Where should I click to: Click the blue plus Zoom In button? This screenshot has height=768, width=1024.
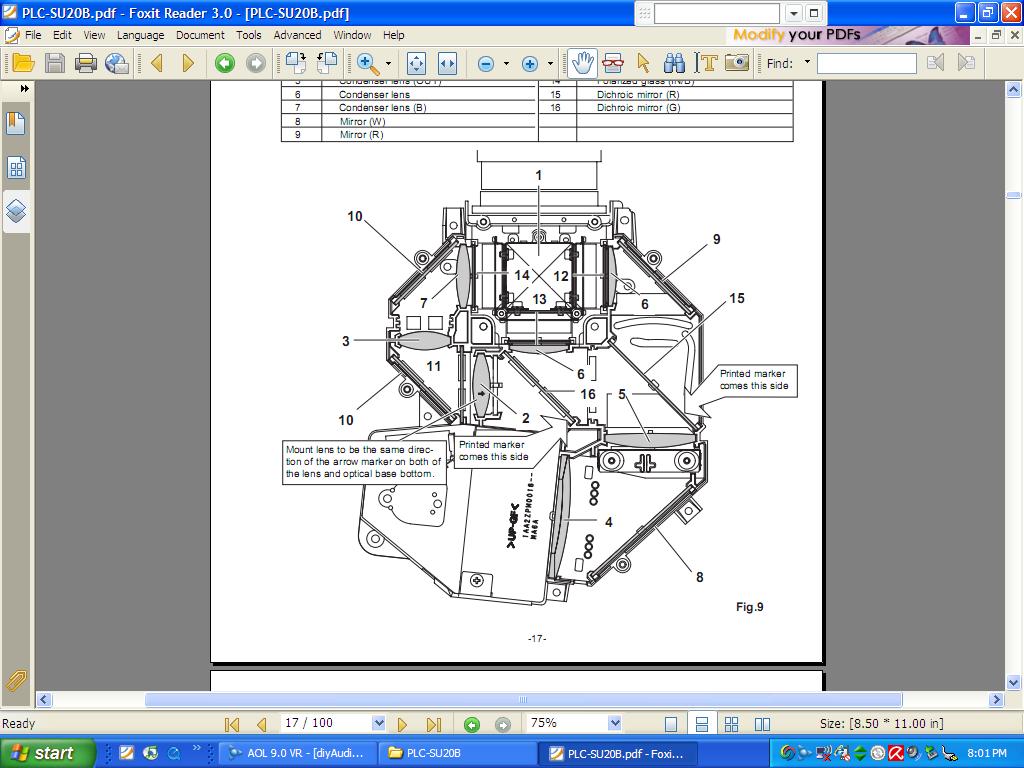click(x=530, y=63)
